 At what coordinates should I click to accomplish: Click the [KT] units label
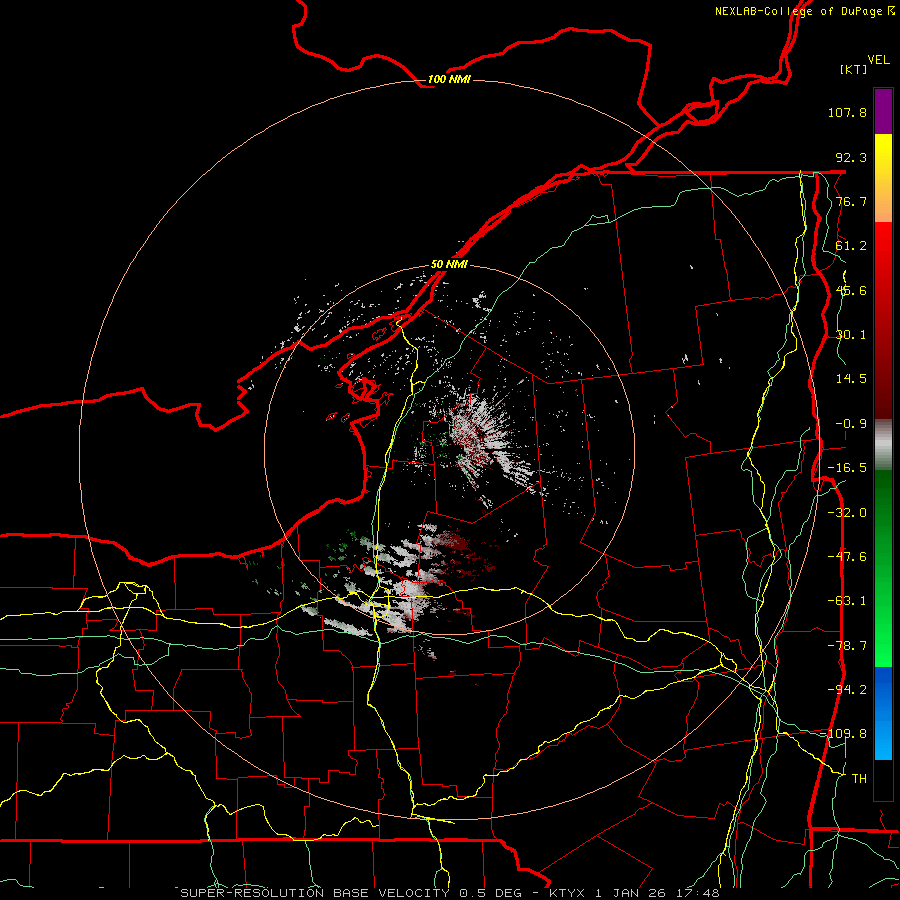[x=854, y=69]
